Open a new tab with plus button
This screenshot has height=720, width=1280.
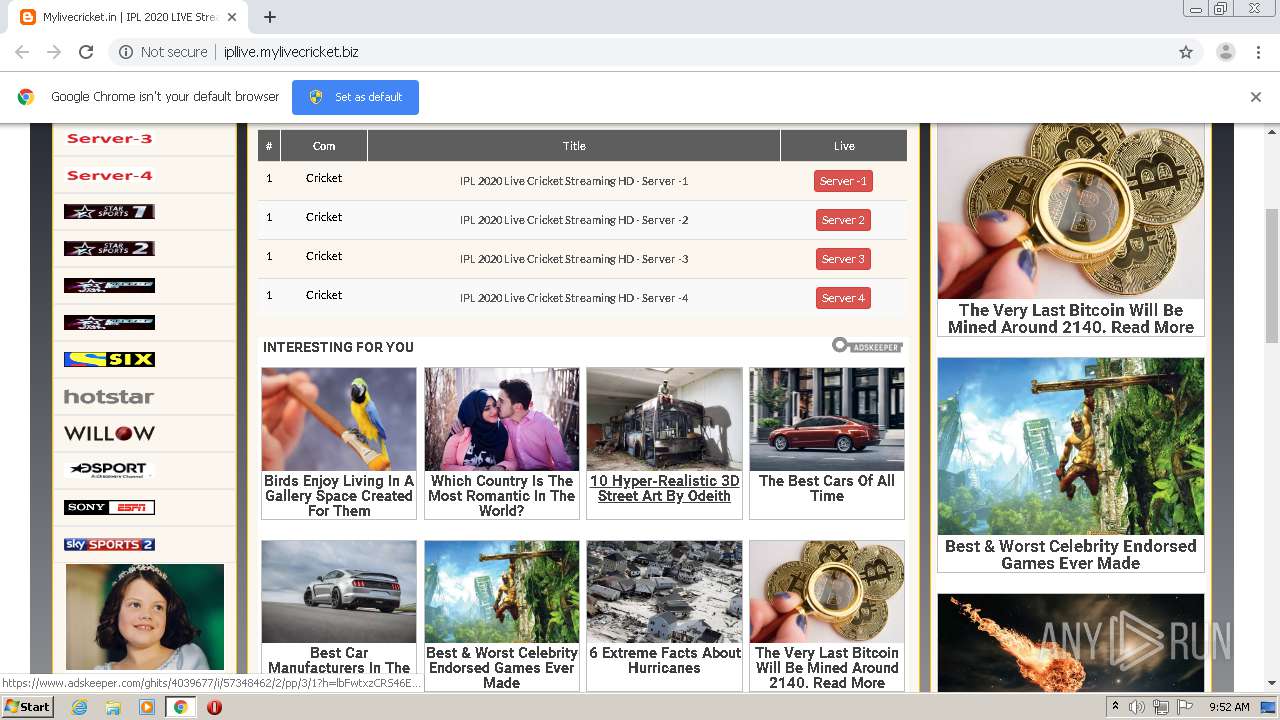pos(270,17)
